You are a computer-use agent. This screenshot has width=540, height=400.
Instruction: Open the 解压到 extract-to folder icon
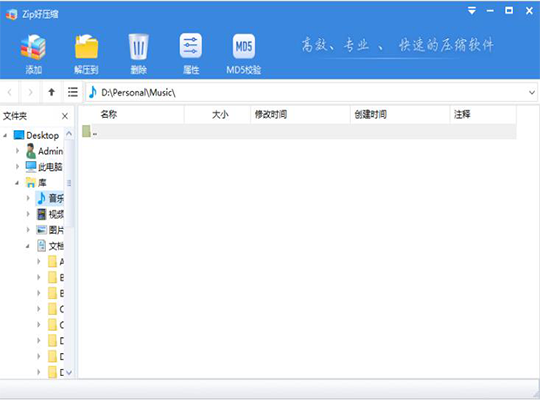[x=86, y=47]
